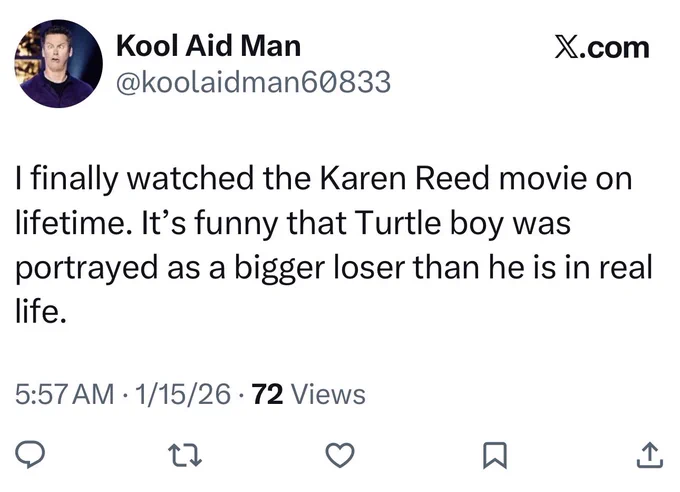This screenshot has width=680, height=492.
Task: Click the X logo in X.com
Action: click(x=566, y=48)
